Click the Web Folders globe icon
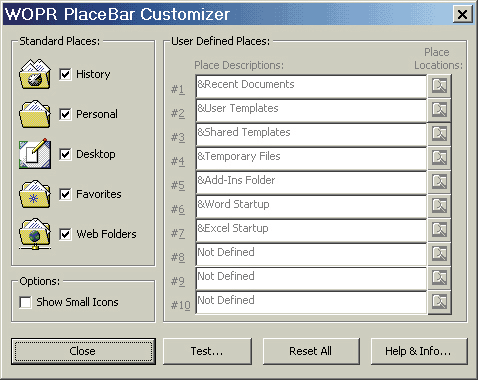Screen dimensions: 478x380 coord(35,234)
